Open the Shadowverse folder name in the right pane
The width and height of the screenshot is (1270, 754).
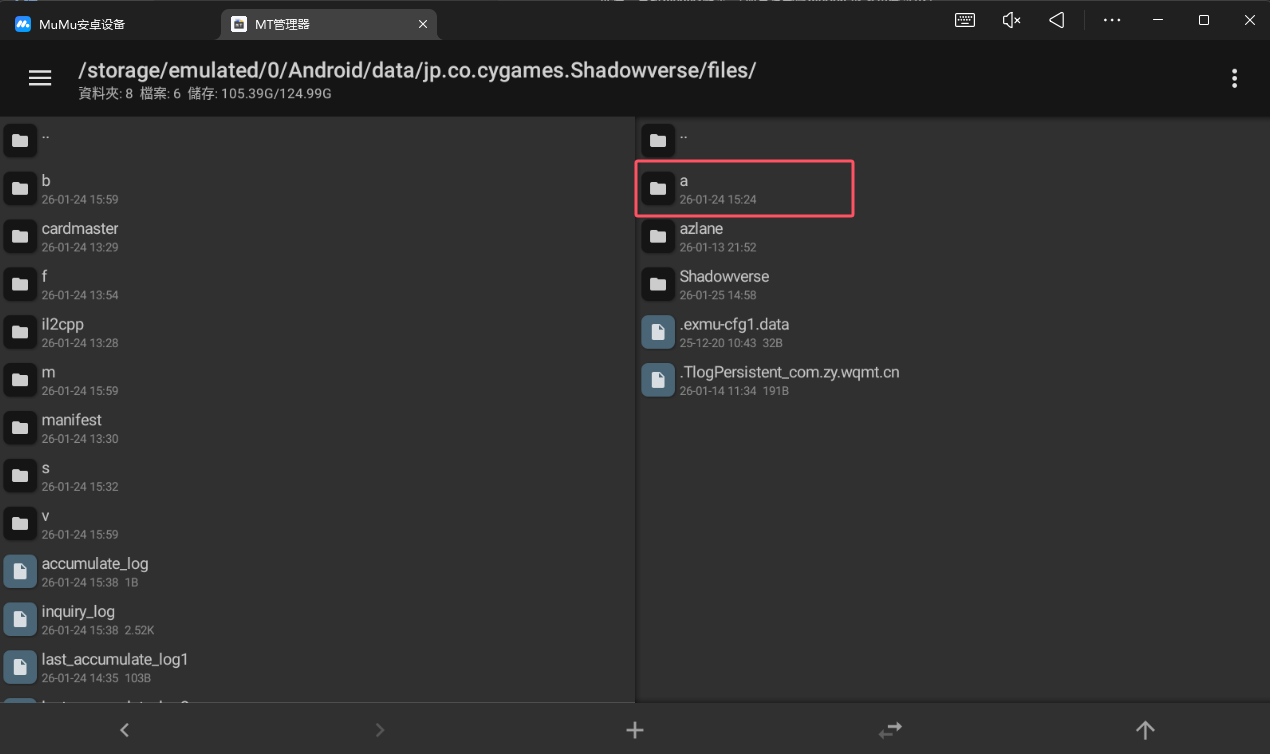point(724,277)
